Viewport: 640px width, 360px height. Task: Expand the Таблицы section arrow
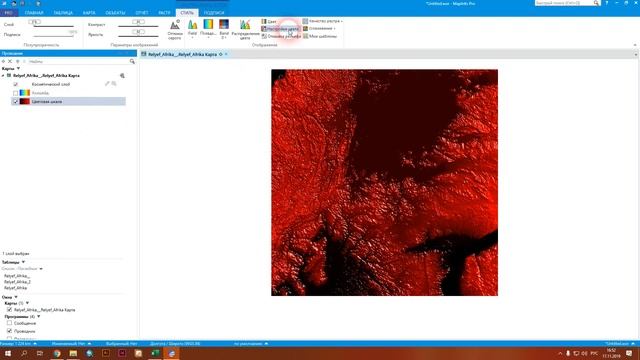point(23,262)
